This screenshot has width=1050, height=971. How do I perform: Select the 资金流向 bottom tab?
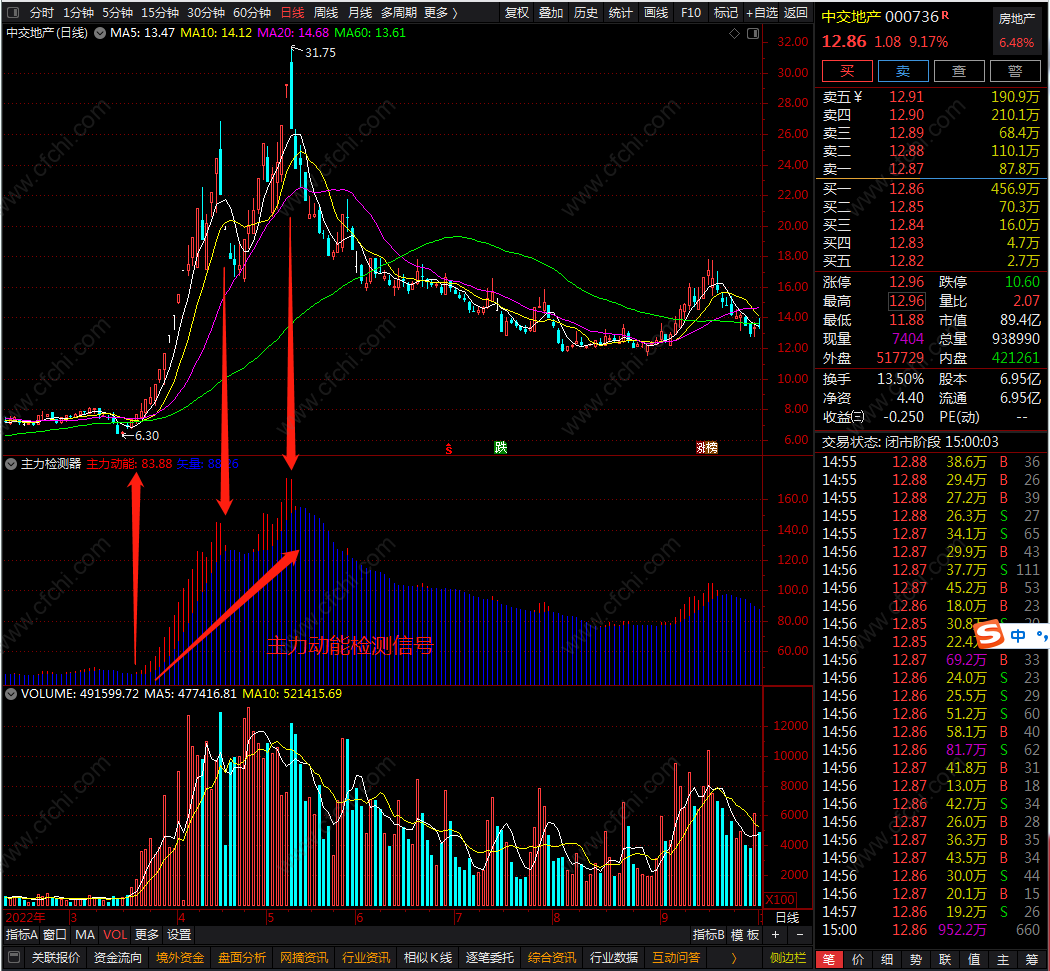[x=118, y=958]
